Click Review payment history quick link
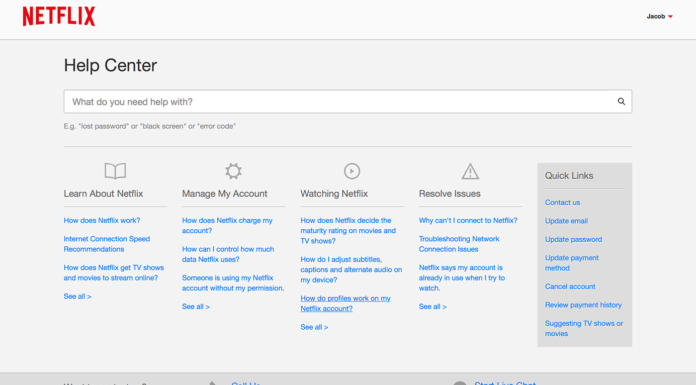696x385 pixels. click(583, 305)
